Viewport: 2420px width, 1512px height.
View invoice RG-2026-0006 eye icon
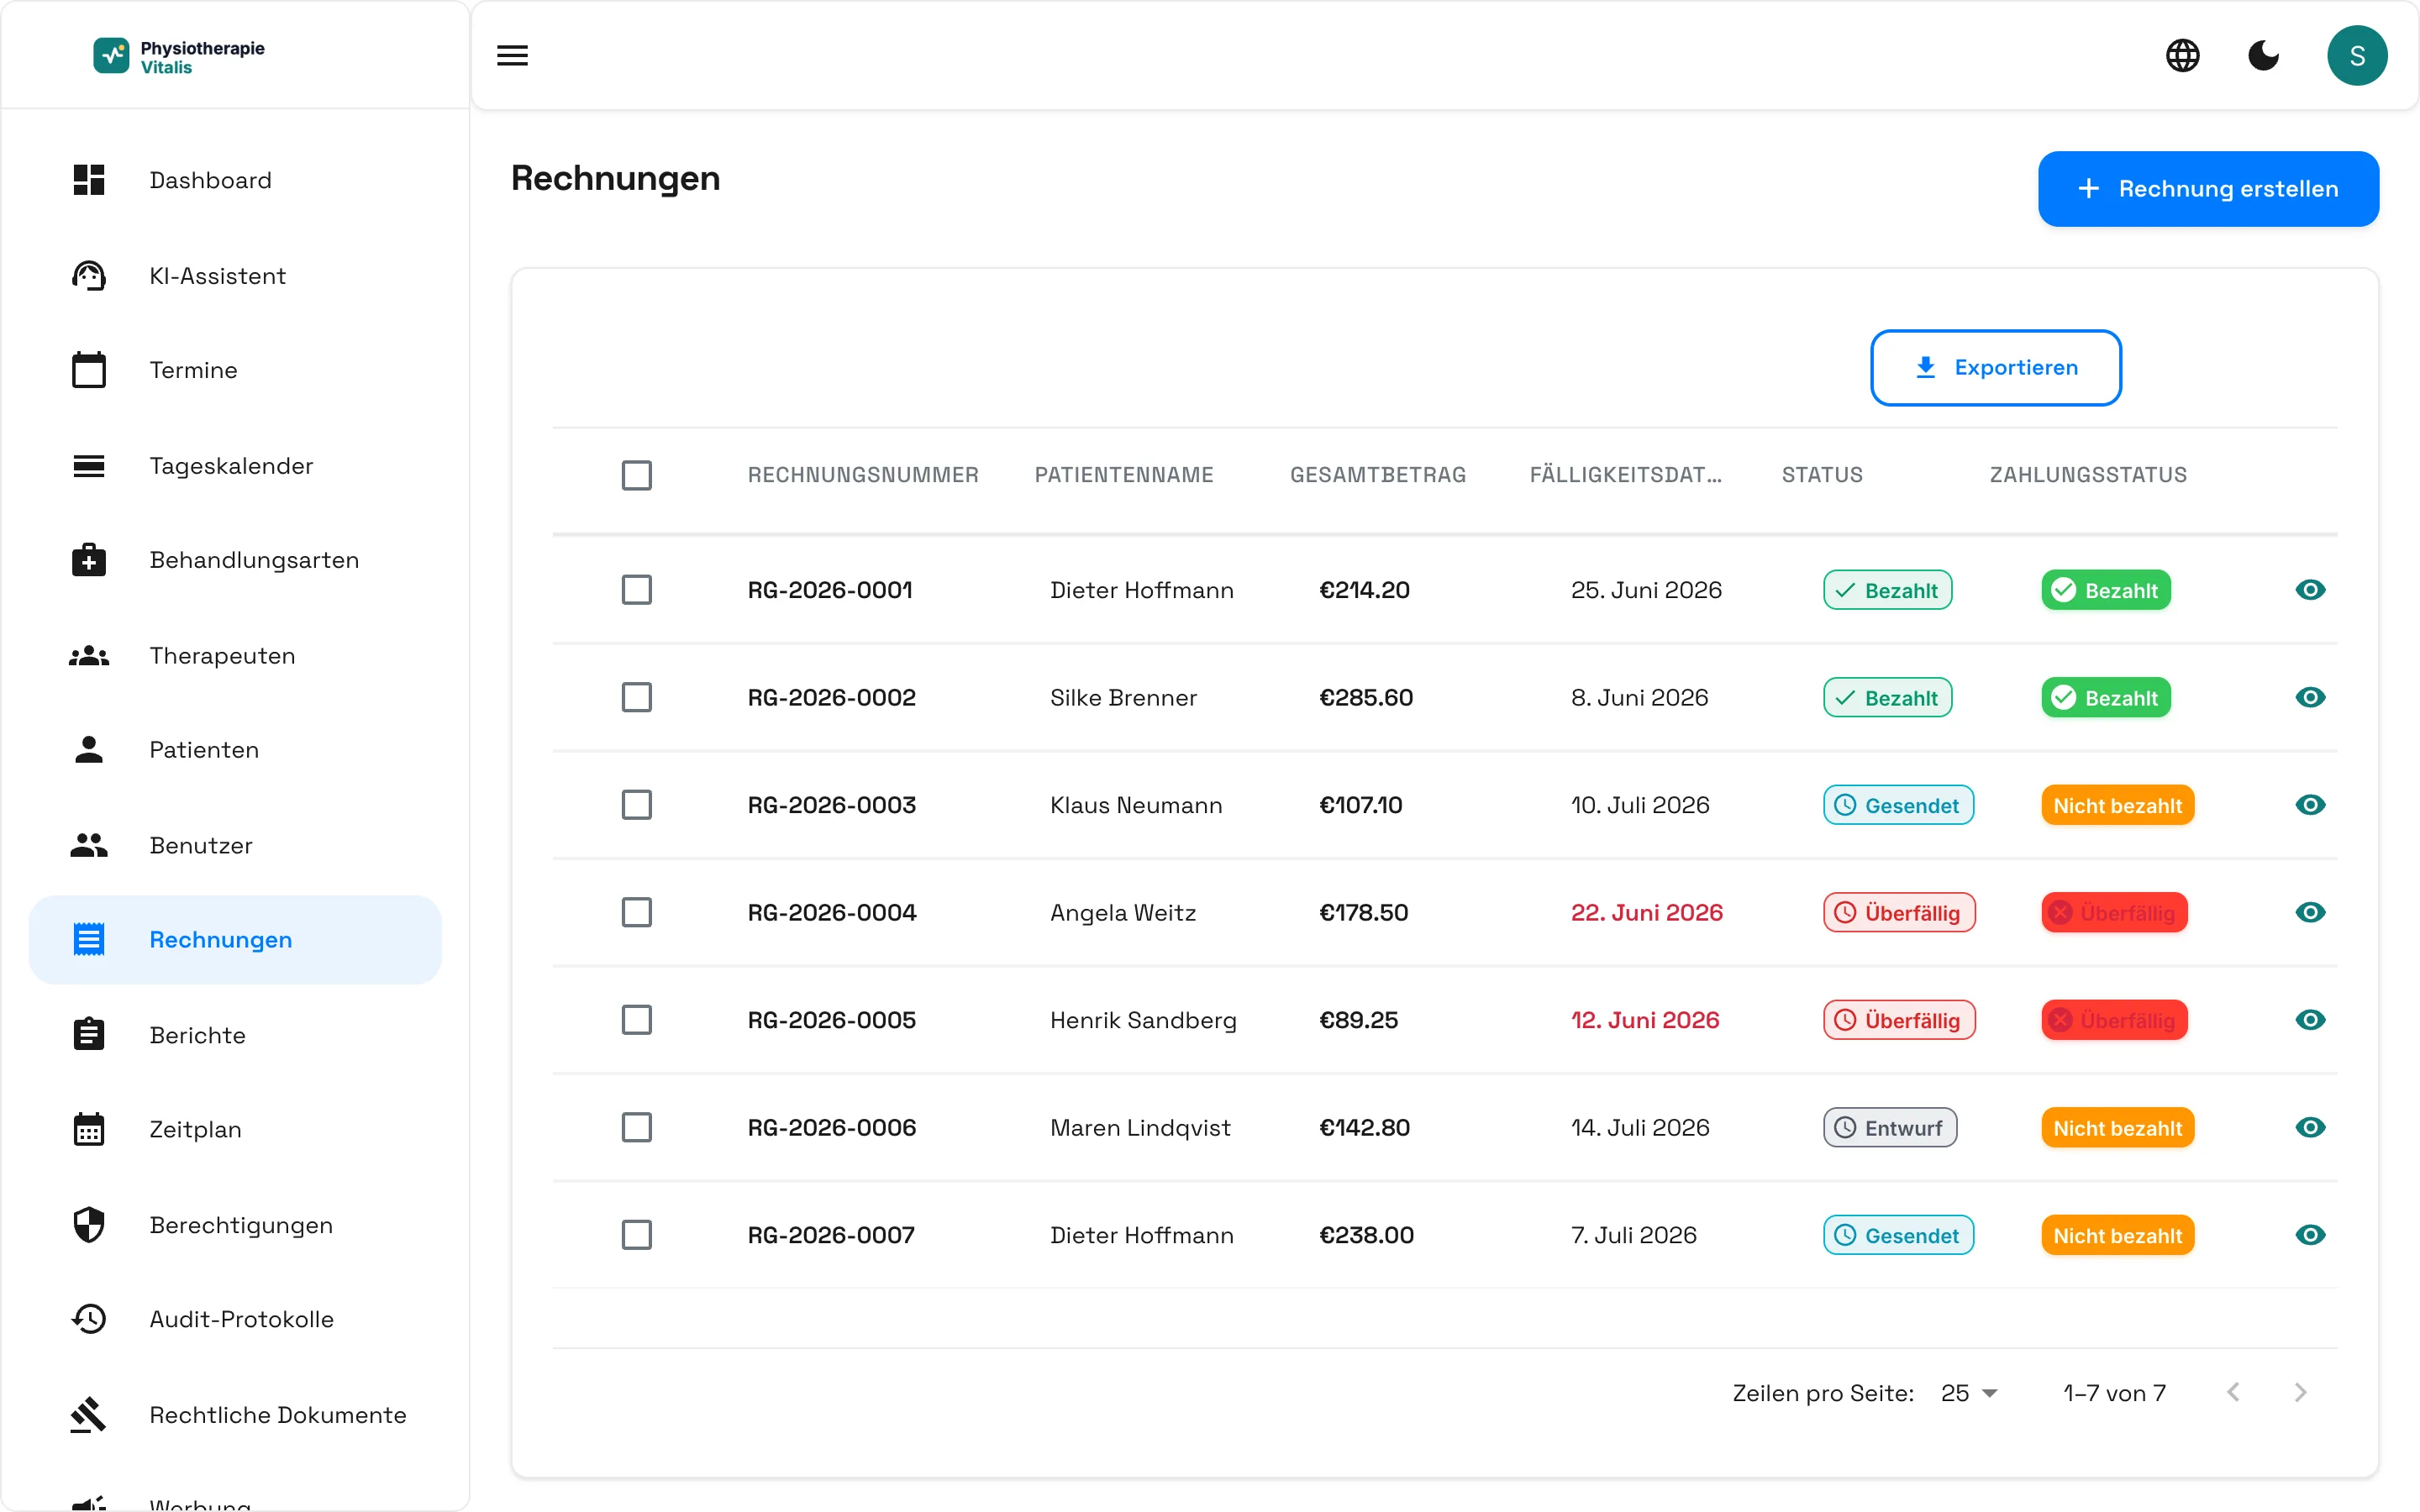pos(2310,1127)
